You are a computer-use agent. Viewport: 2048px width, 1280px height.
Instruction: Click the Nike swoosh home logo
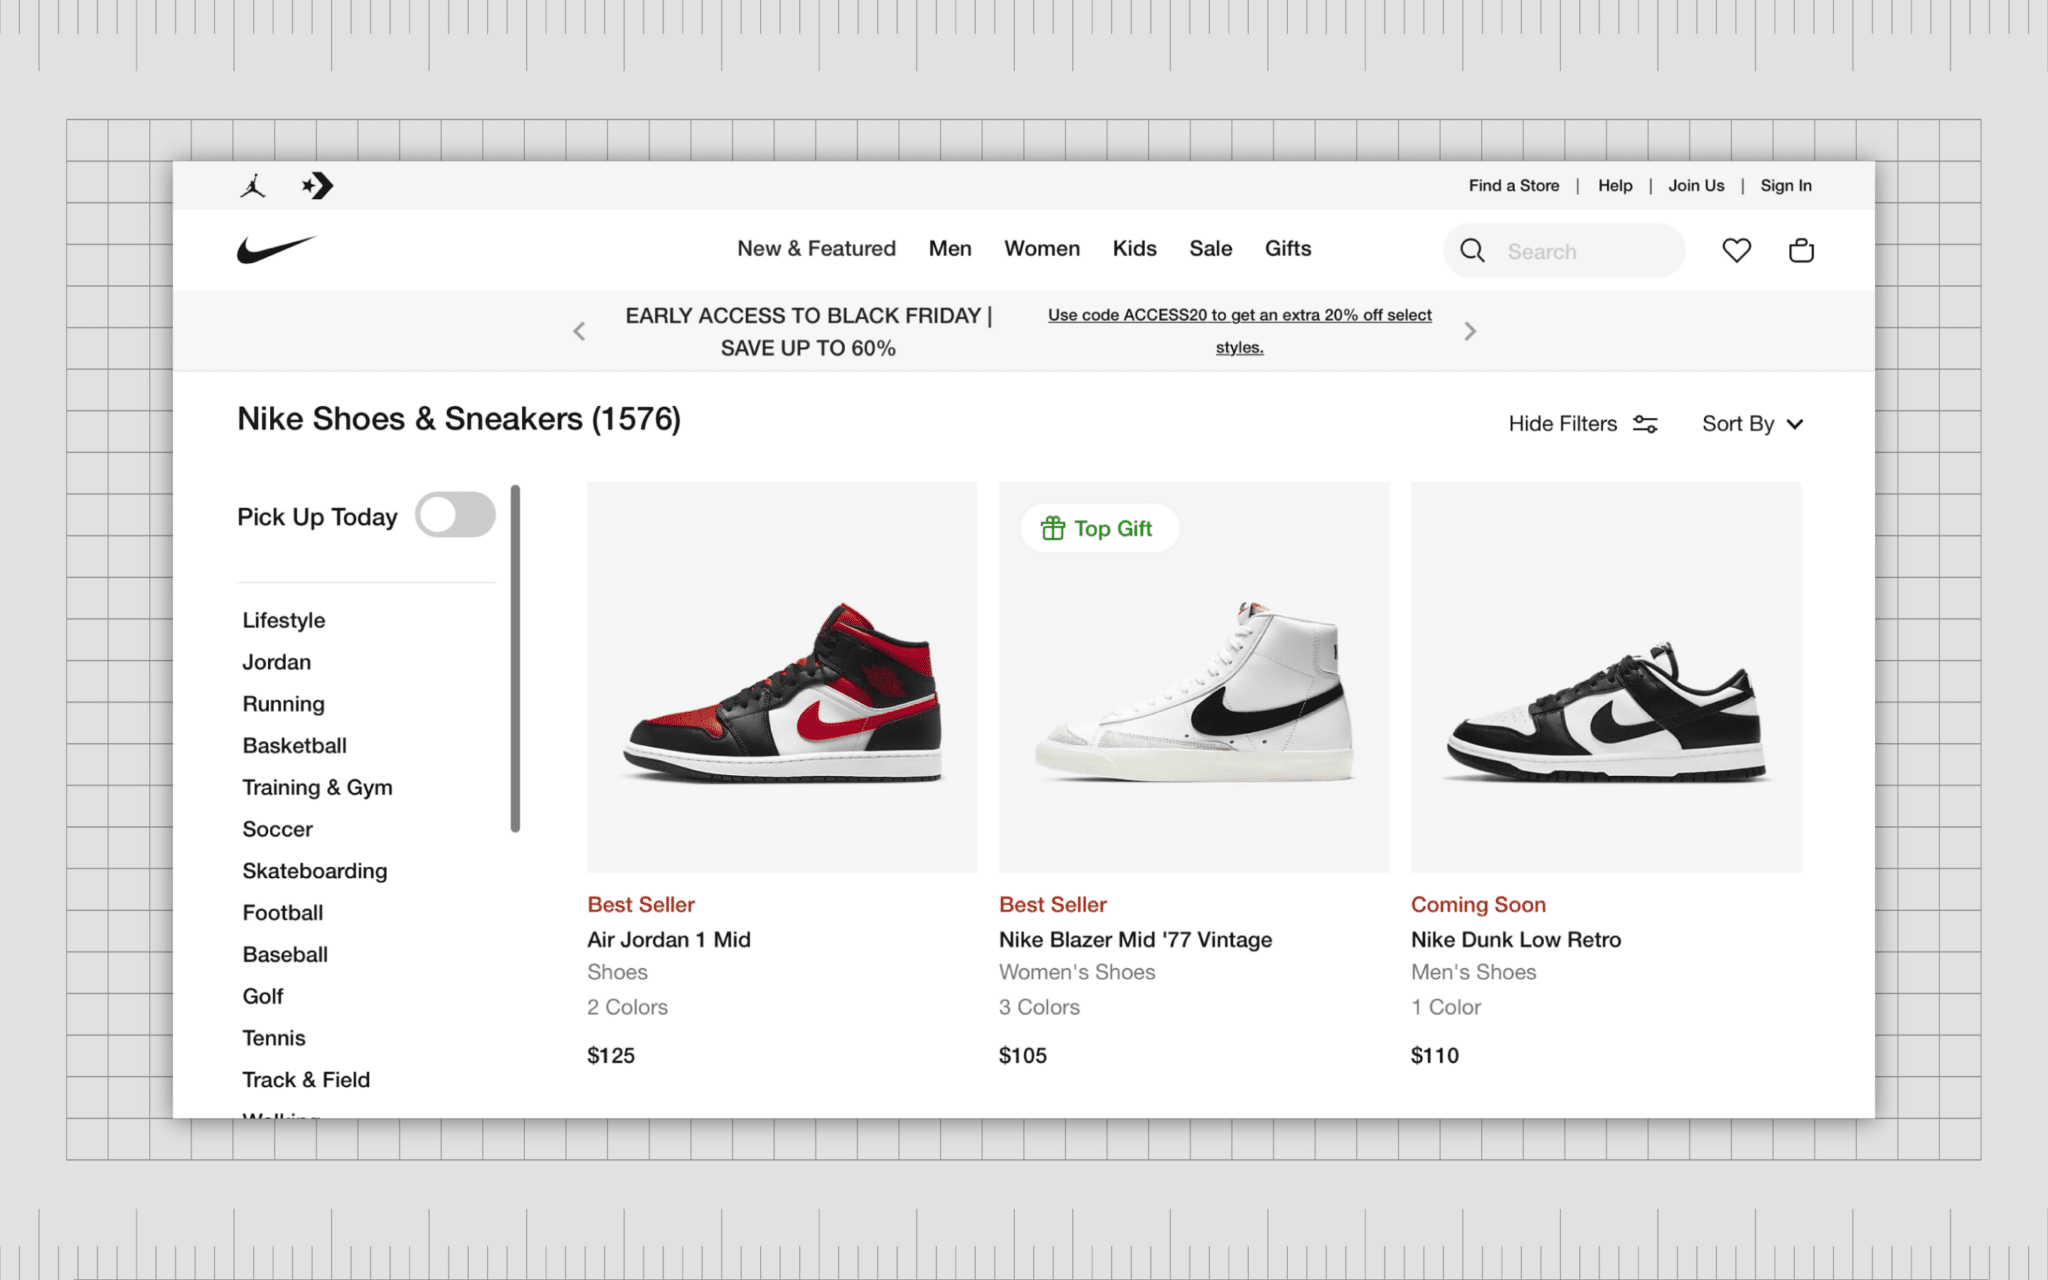276,249
